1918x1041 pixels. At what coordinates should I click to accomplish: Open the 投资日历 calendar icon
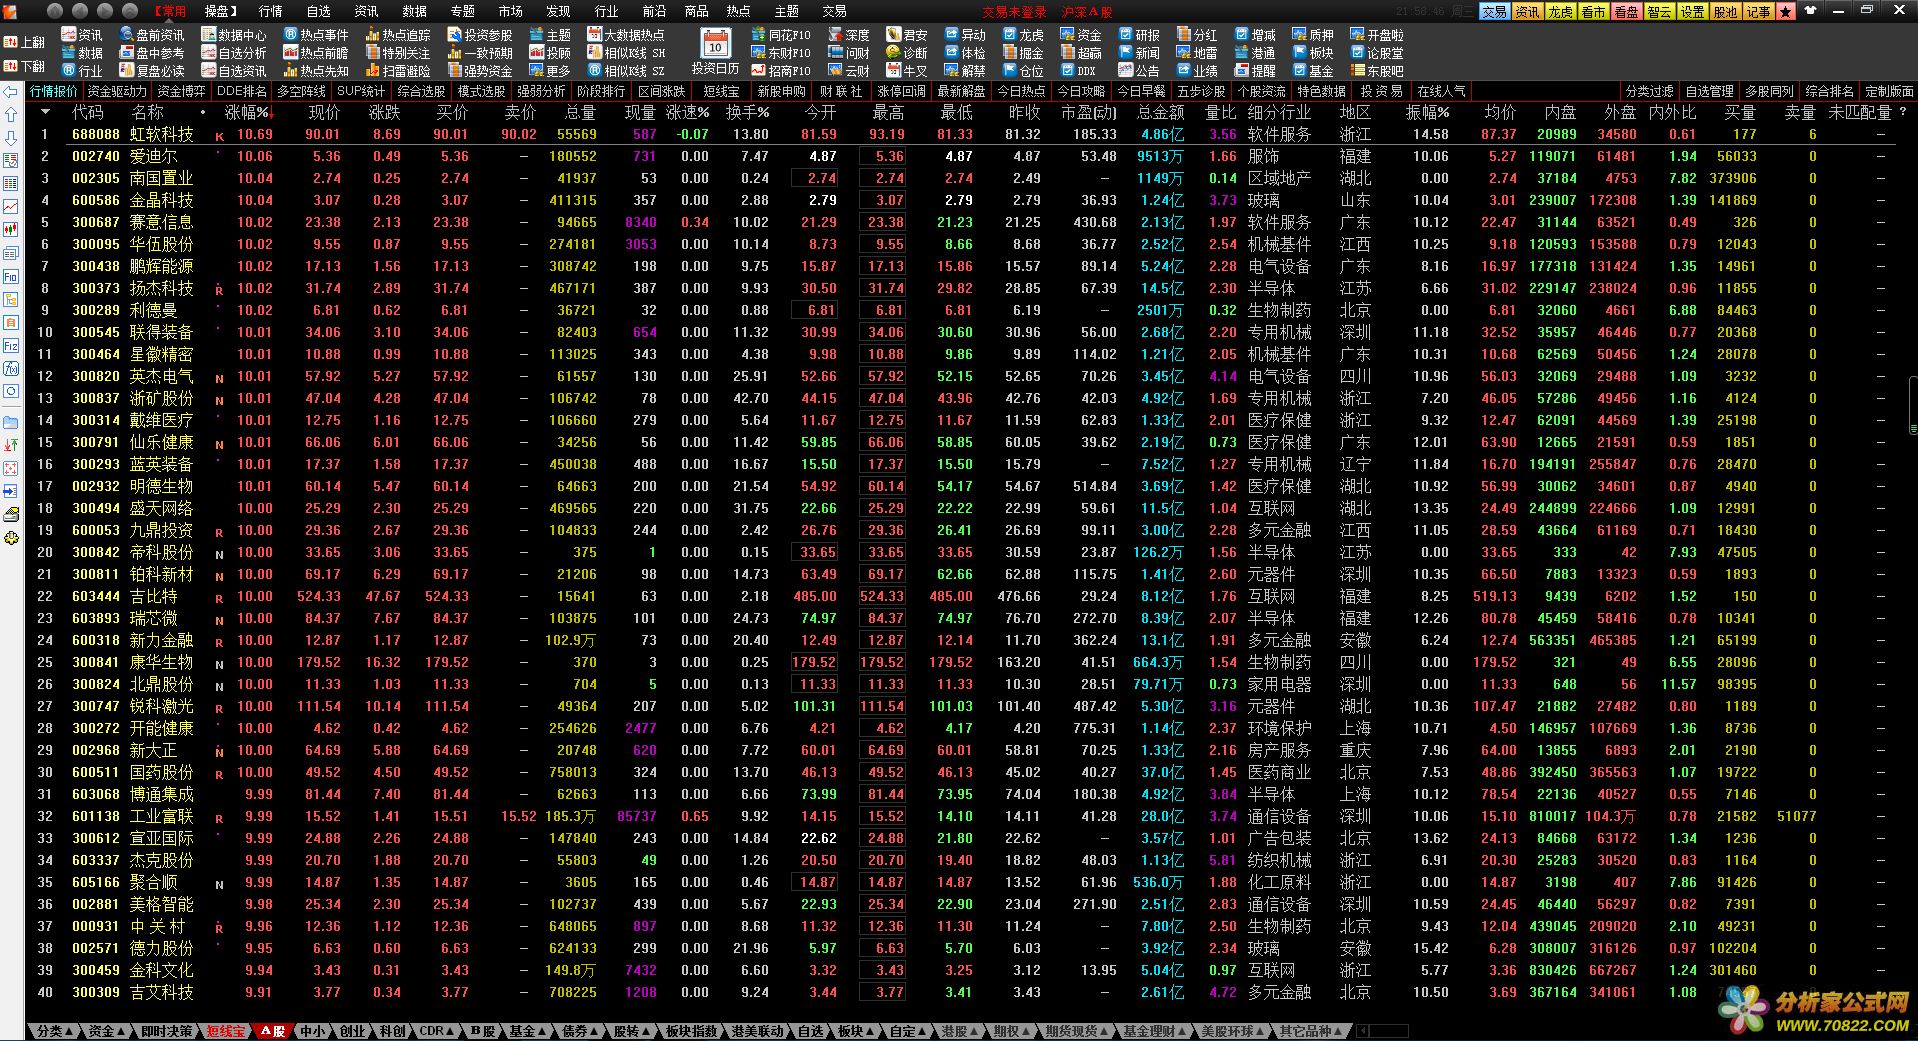pos(715,52)
